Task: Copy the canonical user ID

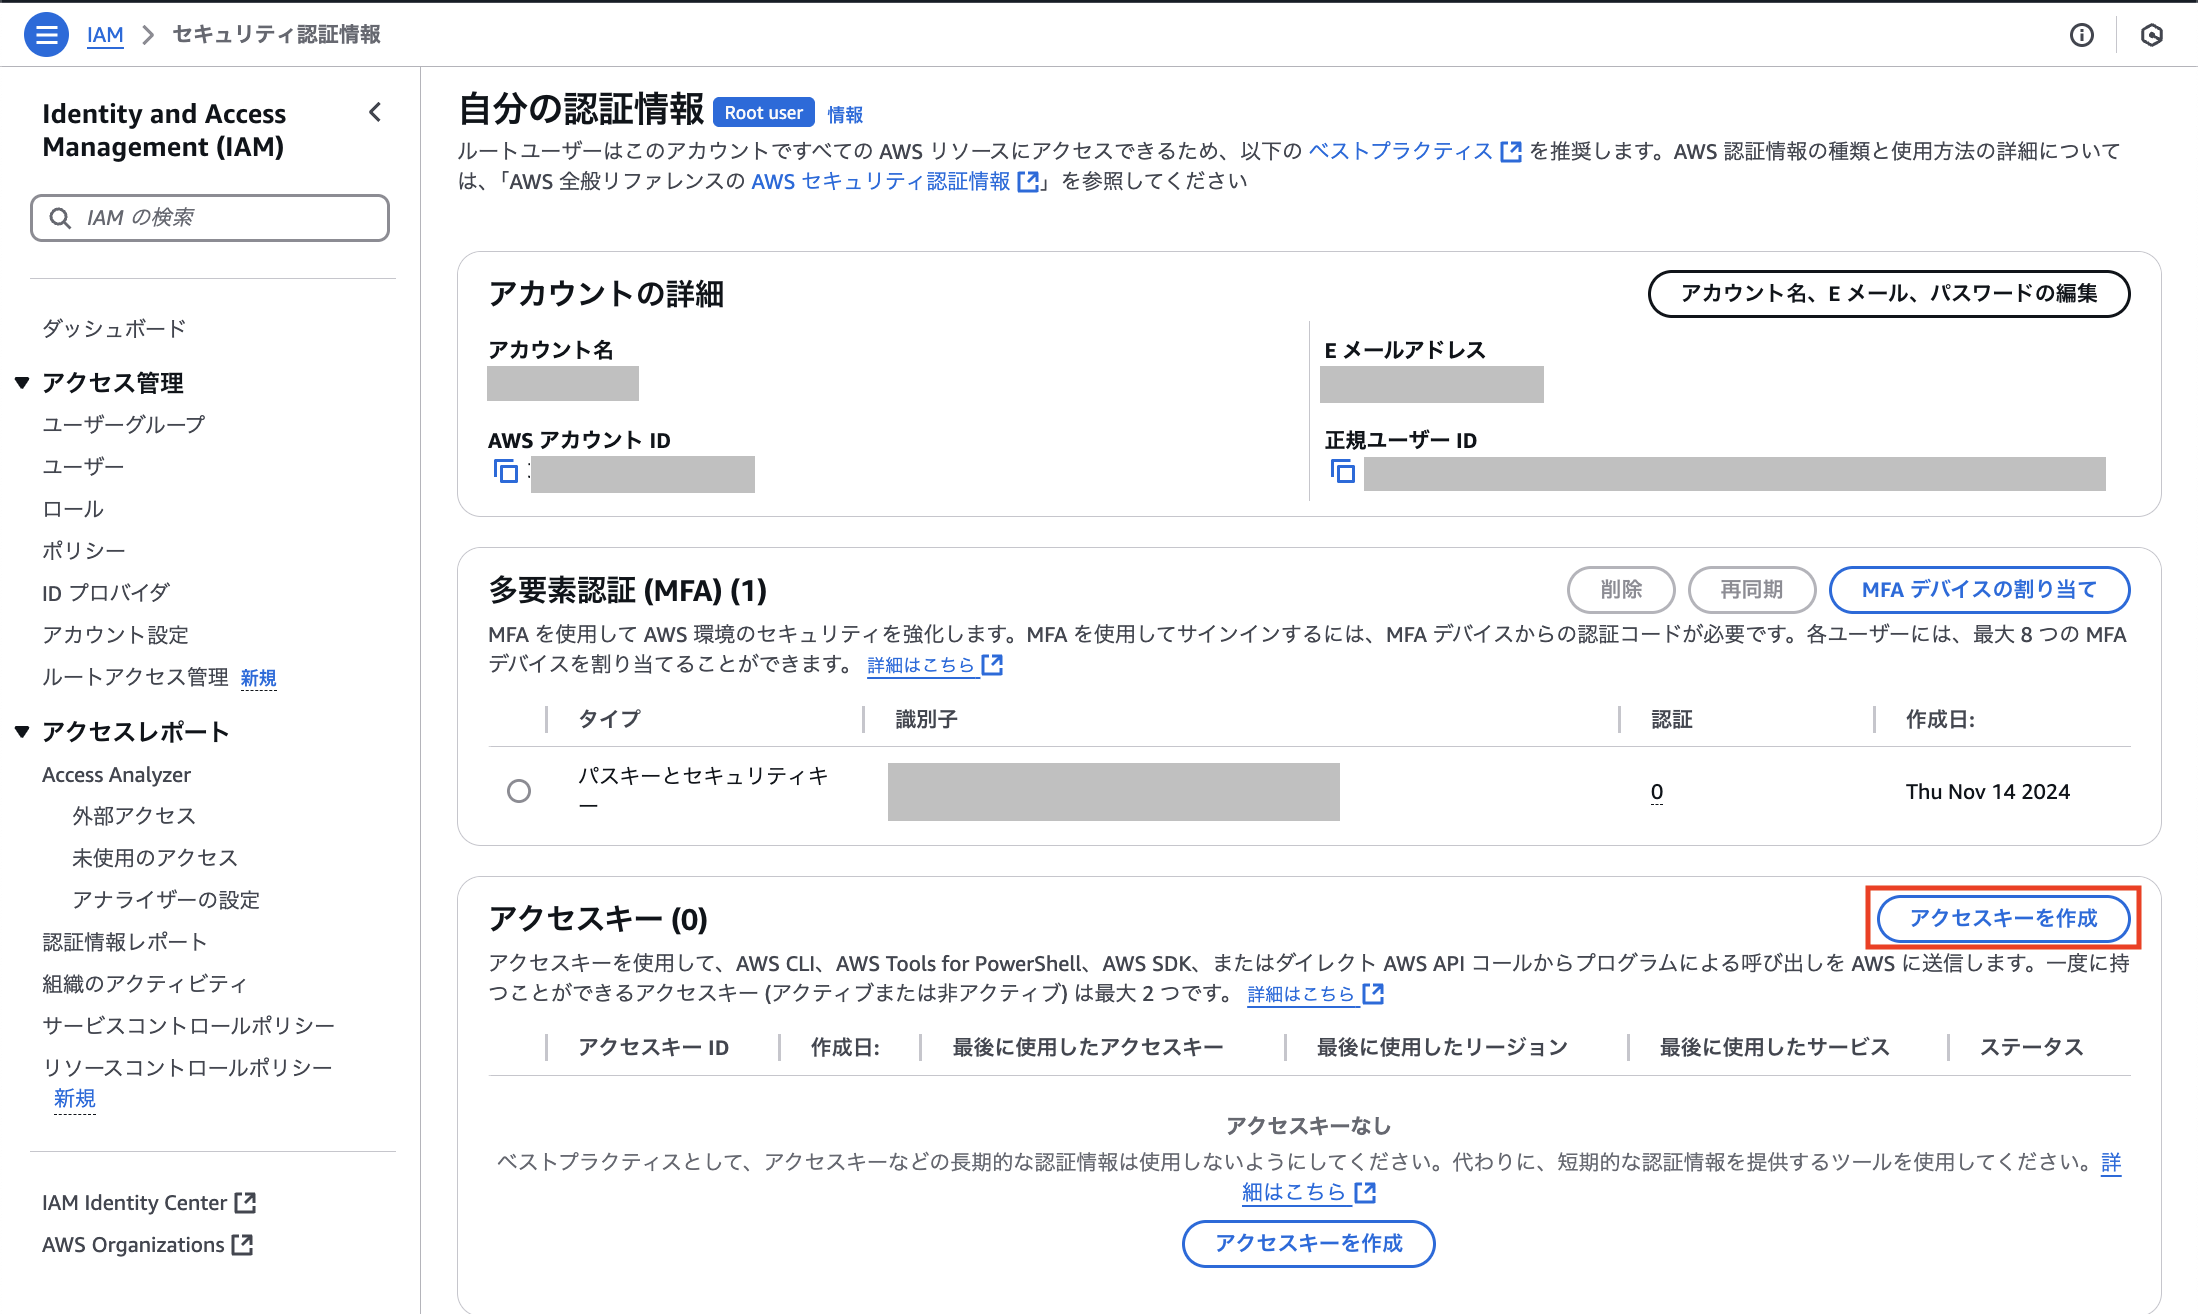Action: pos(1342,471)
